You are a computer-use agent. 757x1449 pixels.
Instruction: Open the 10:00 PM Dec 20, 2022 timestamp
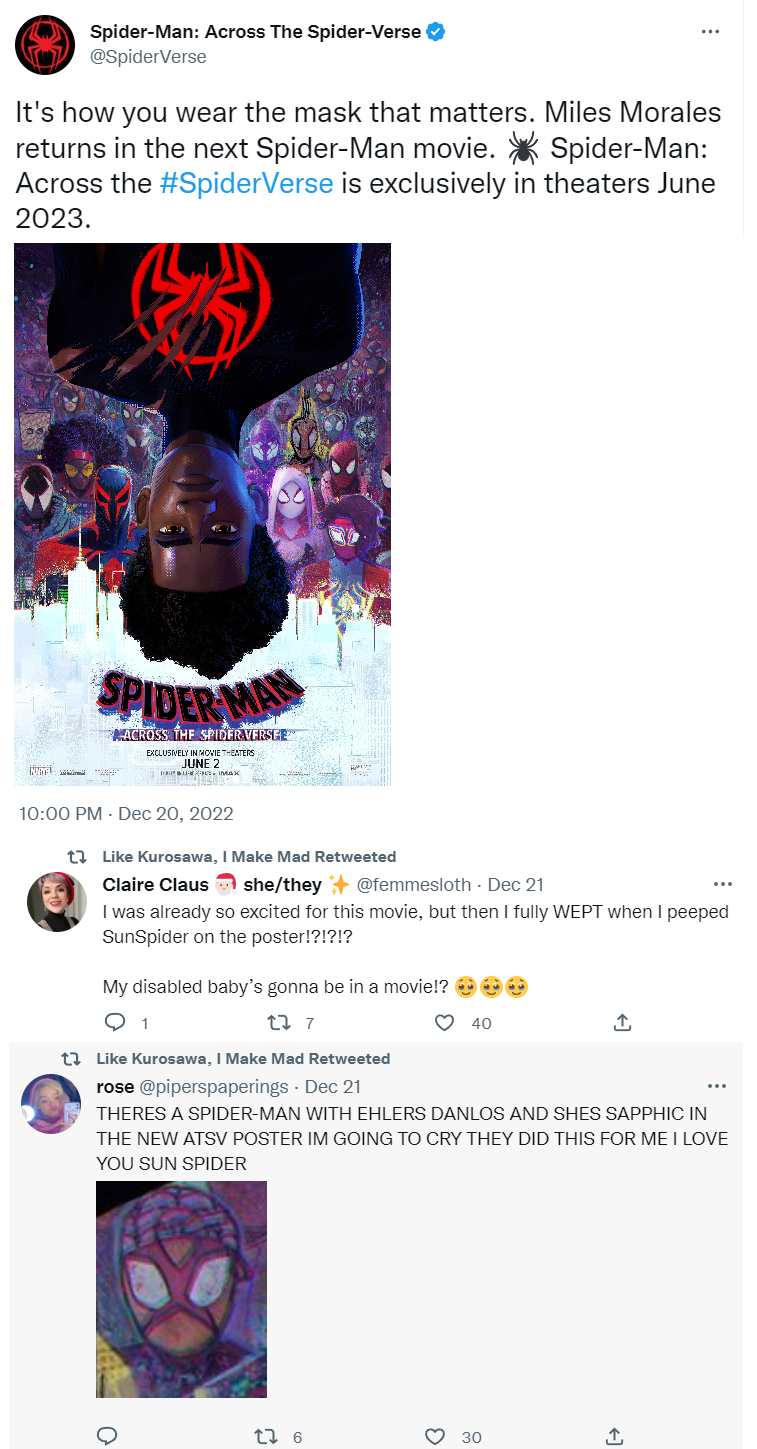(x=126, y=814)
